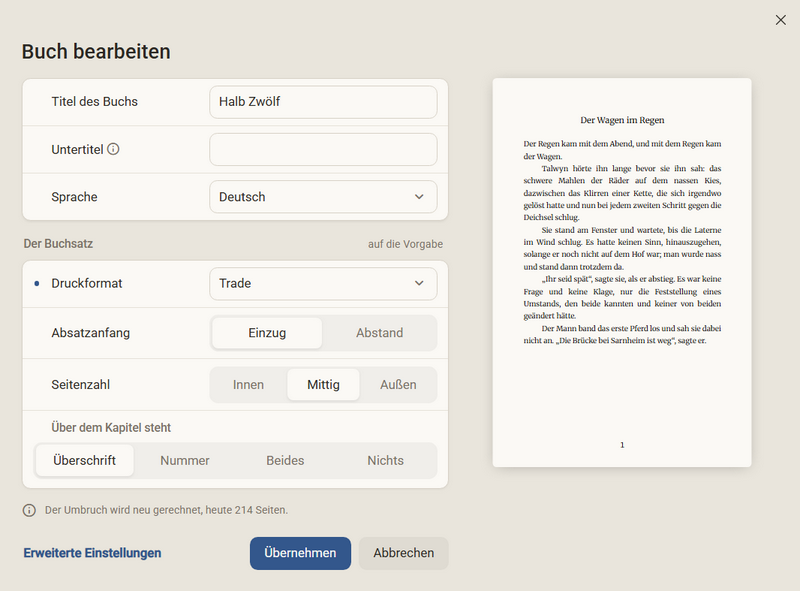Click the Sprache label
Image resolution: width=800 pixels, height=591 pixels.
click(74, 197)
